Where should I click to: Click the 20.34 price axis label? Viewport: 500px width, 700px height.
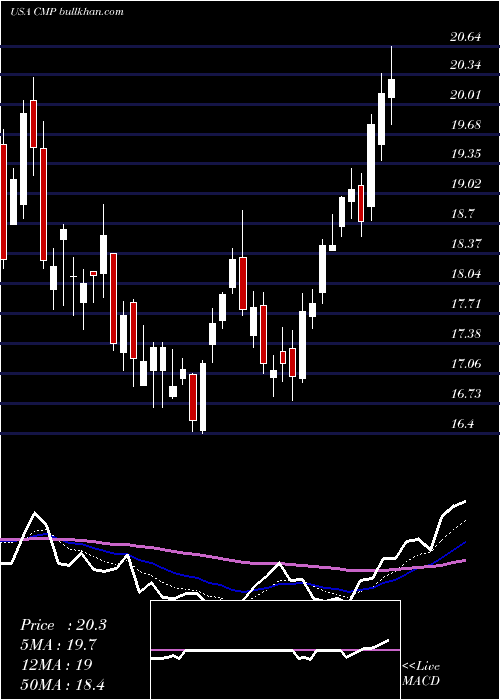tap(466, 65)
